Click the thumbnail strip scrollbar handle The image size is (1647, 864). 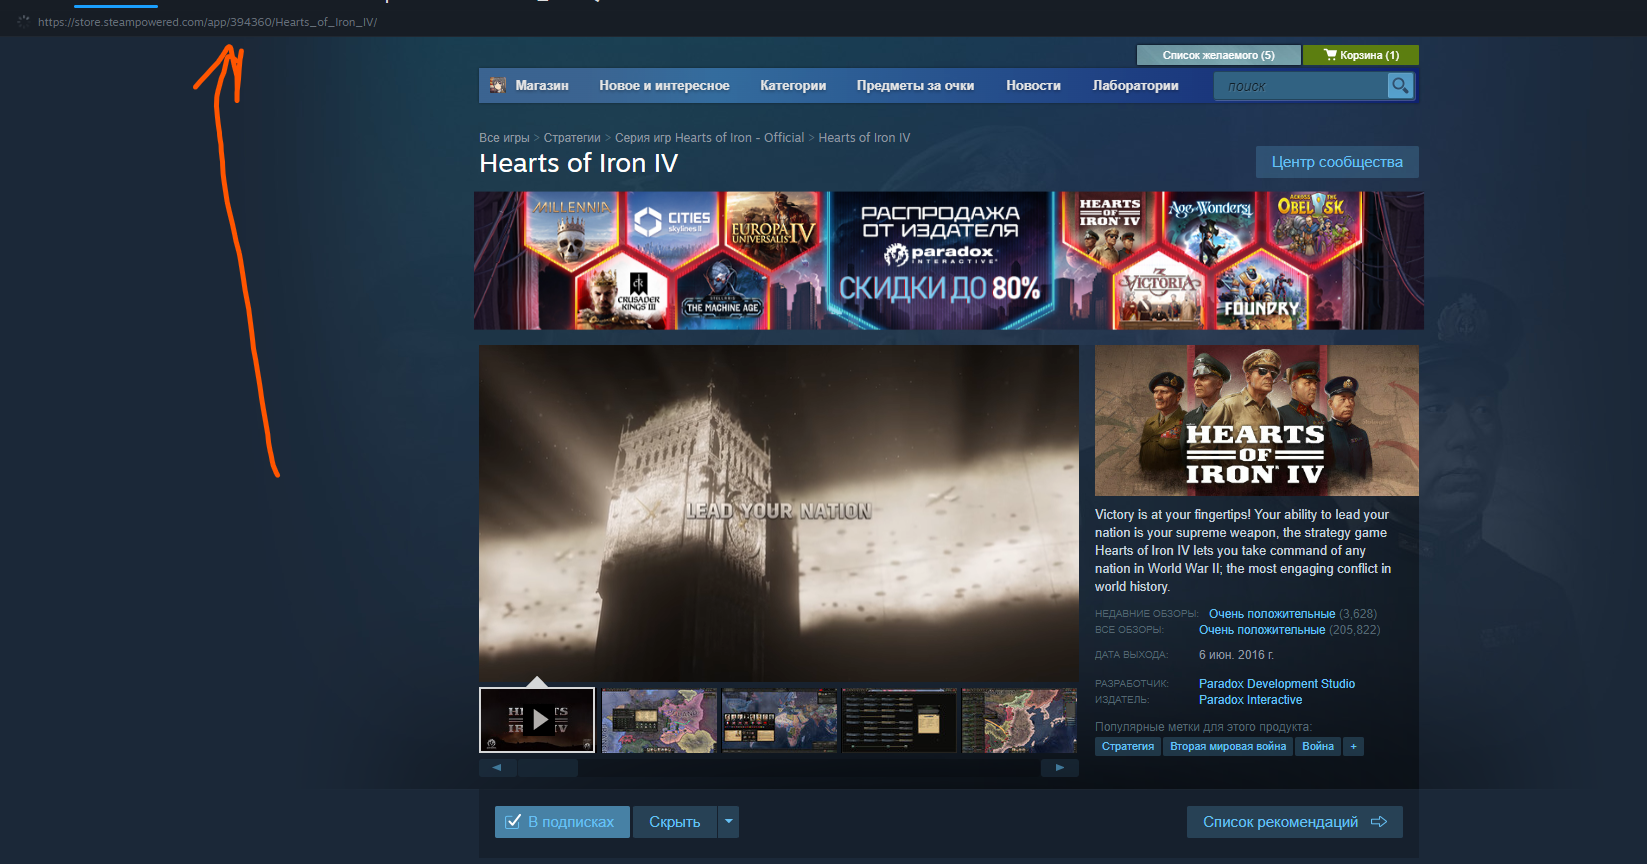point(547,768)
